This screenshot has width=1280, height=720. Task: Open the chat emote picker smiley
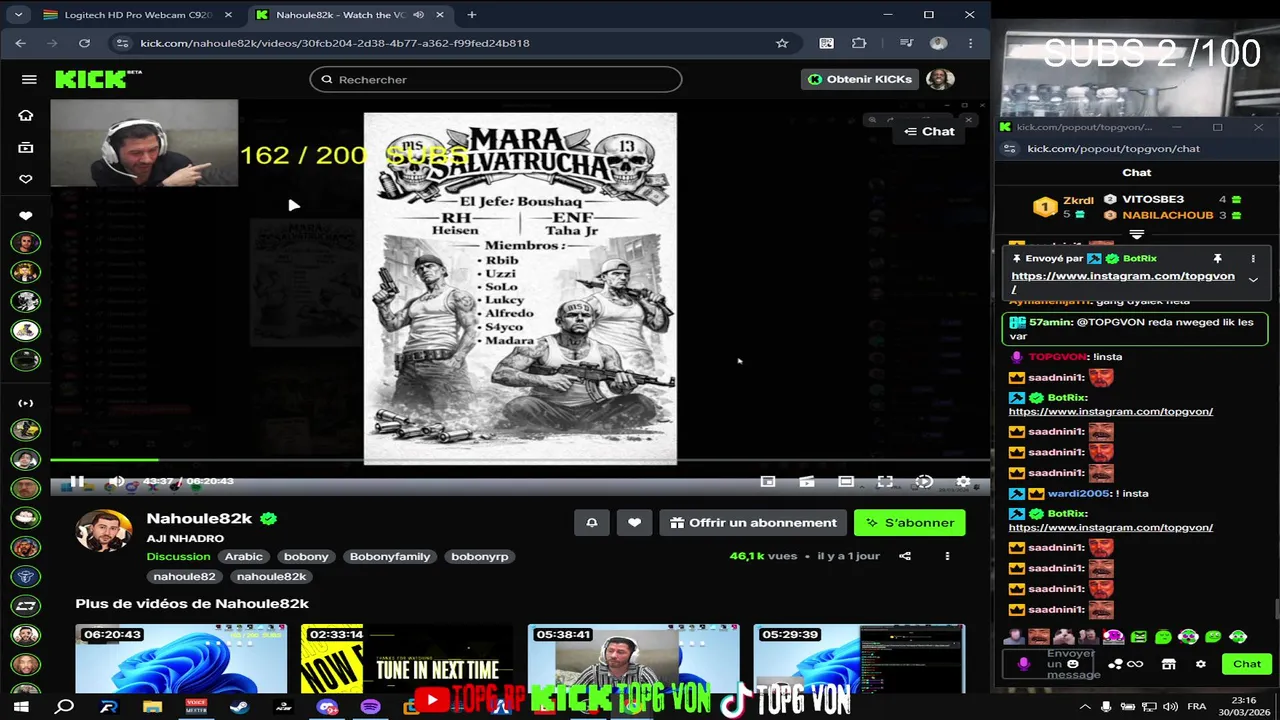click(x=1073, y=664)
